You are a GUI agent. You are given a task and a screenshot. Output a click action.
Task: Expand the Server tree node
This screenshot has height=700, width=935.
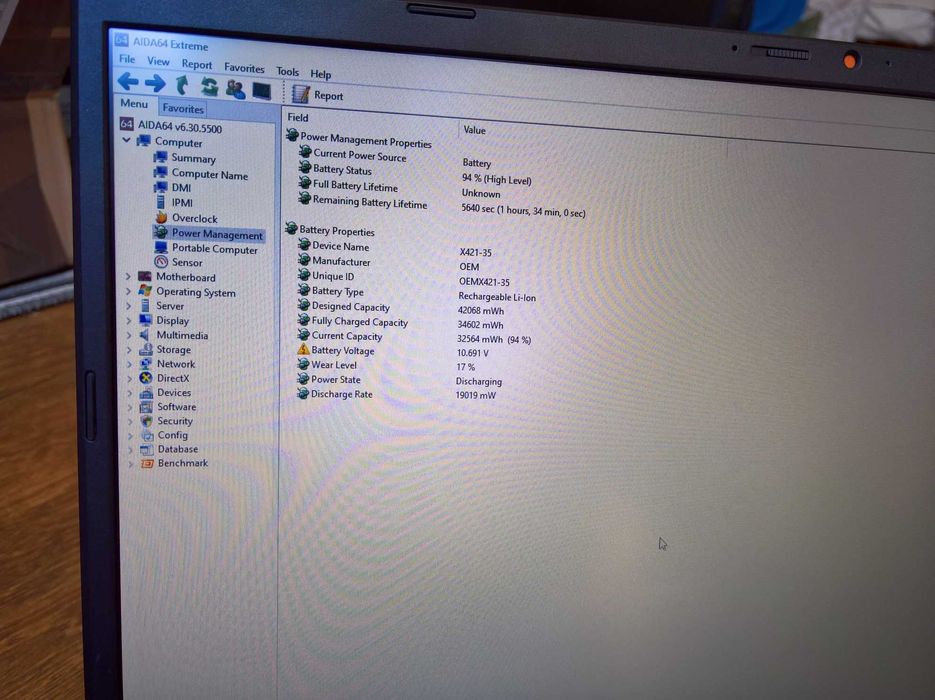(129, 306)
